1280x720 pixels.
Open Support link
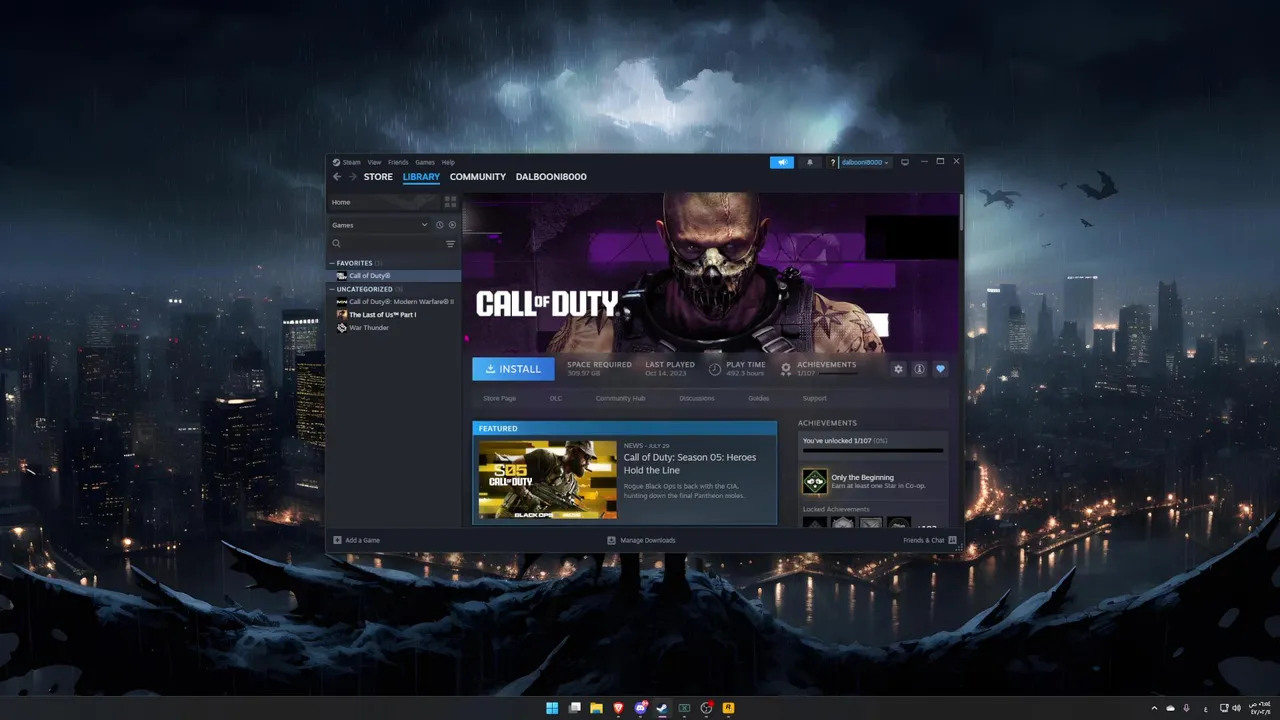[814, 398]
